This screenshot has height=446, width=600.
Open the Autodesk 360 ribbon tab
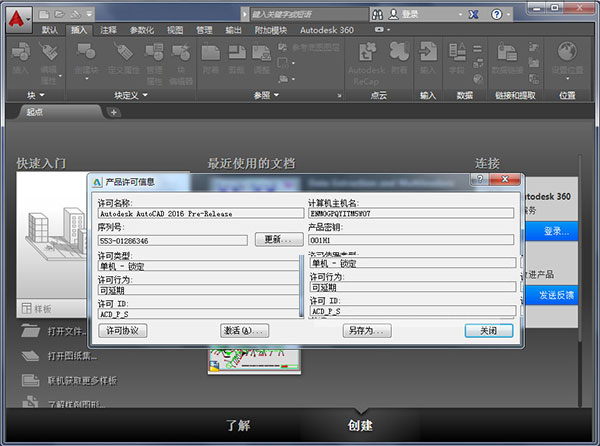327,30
